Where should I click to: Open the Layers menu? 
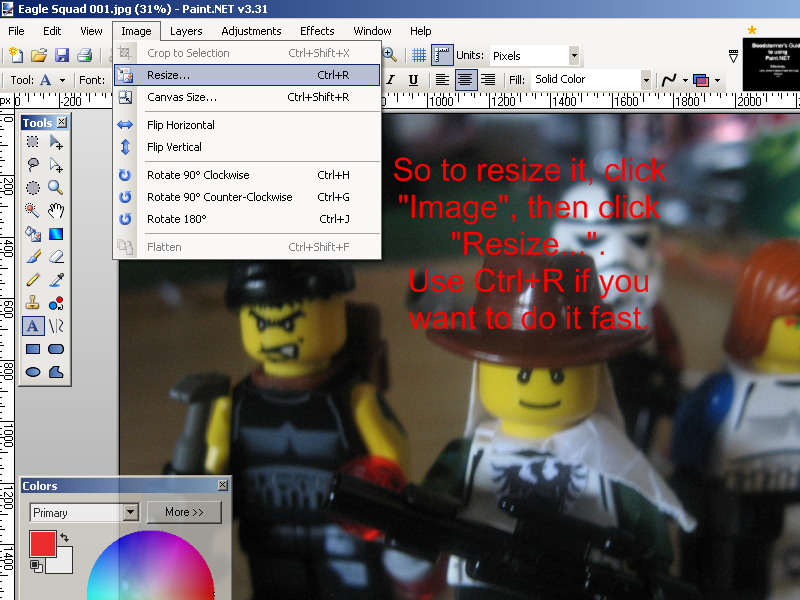(x=186, y=31)
